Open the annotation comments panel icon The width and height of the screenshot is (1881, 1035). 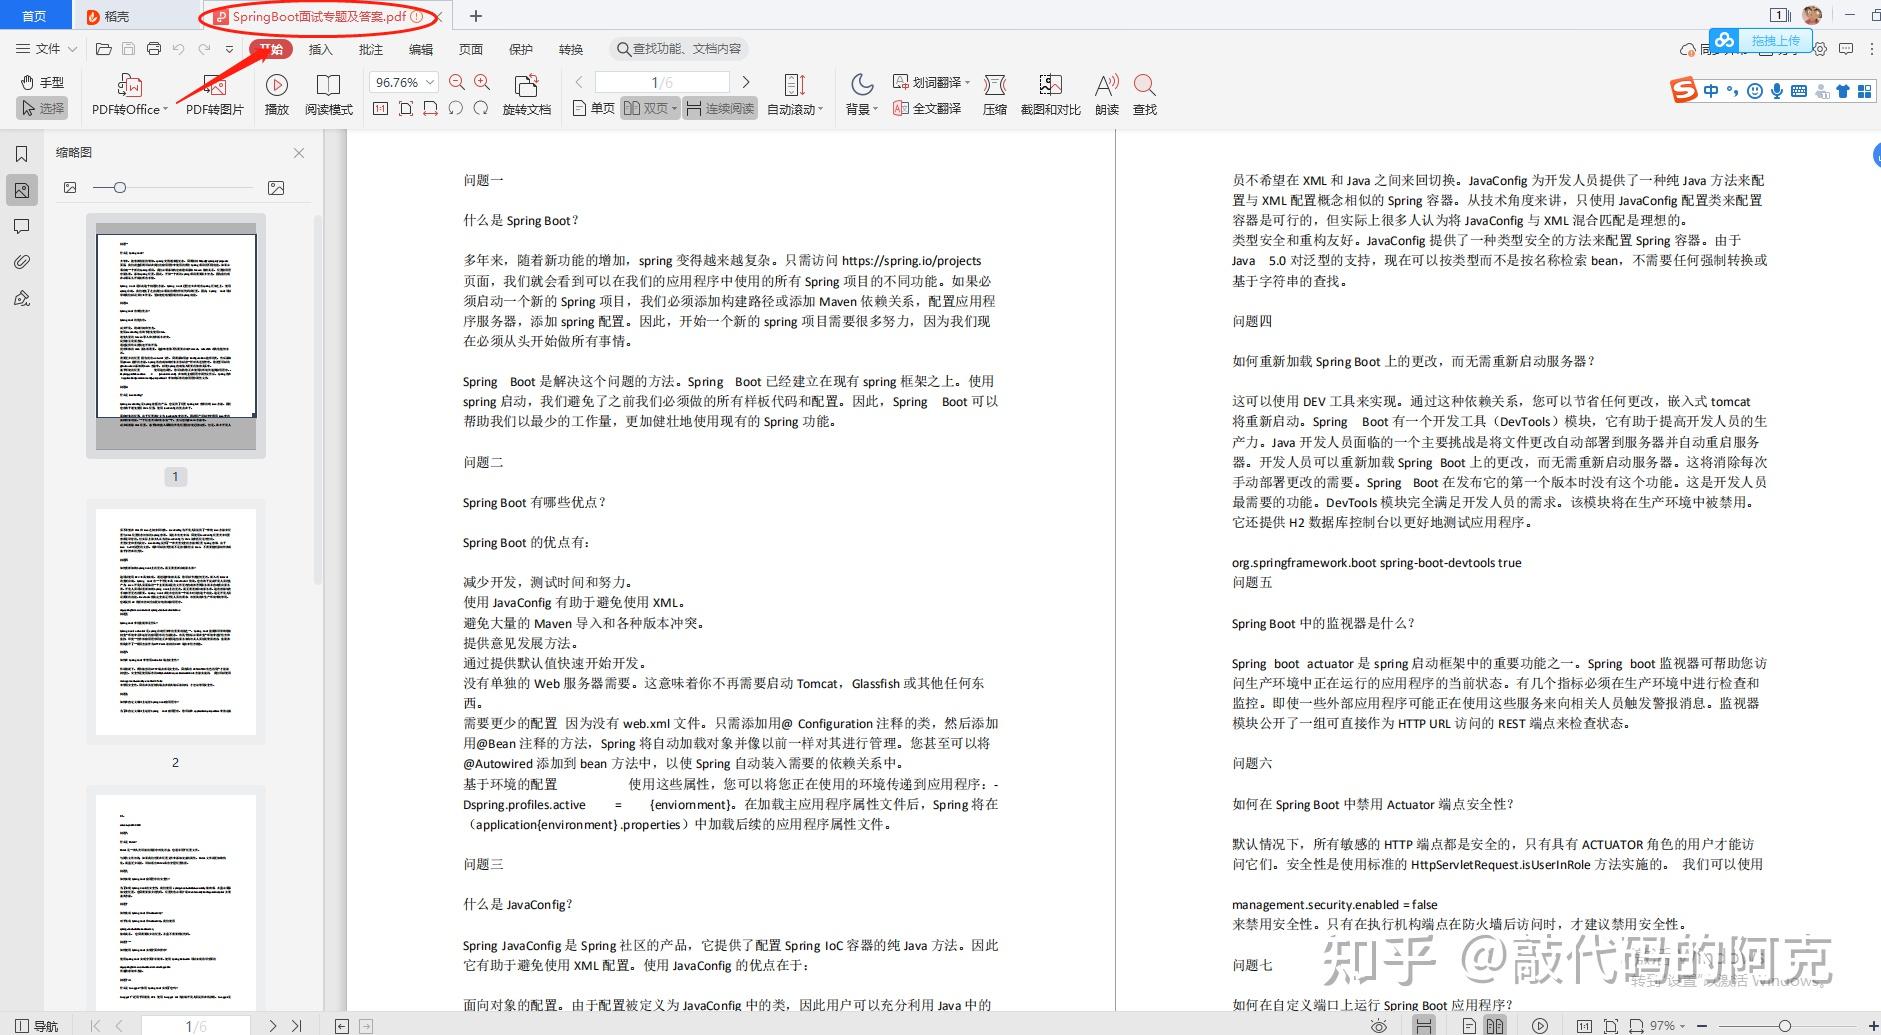[21, 226]
